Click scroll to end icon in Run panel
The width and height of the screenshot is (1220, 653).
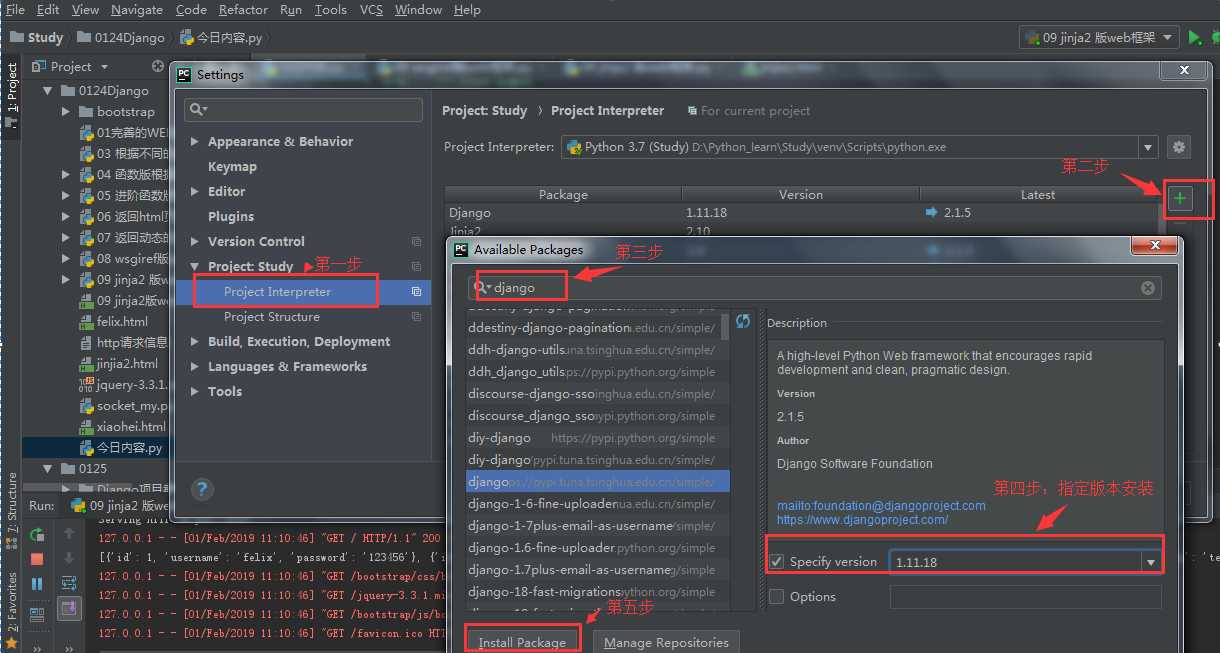pos(69,607)
